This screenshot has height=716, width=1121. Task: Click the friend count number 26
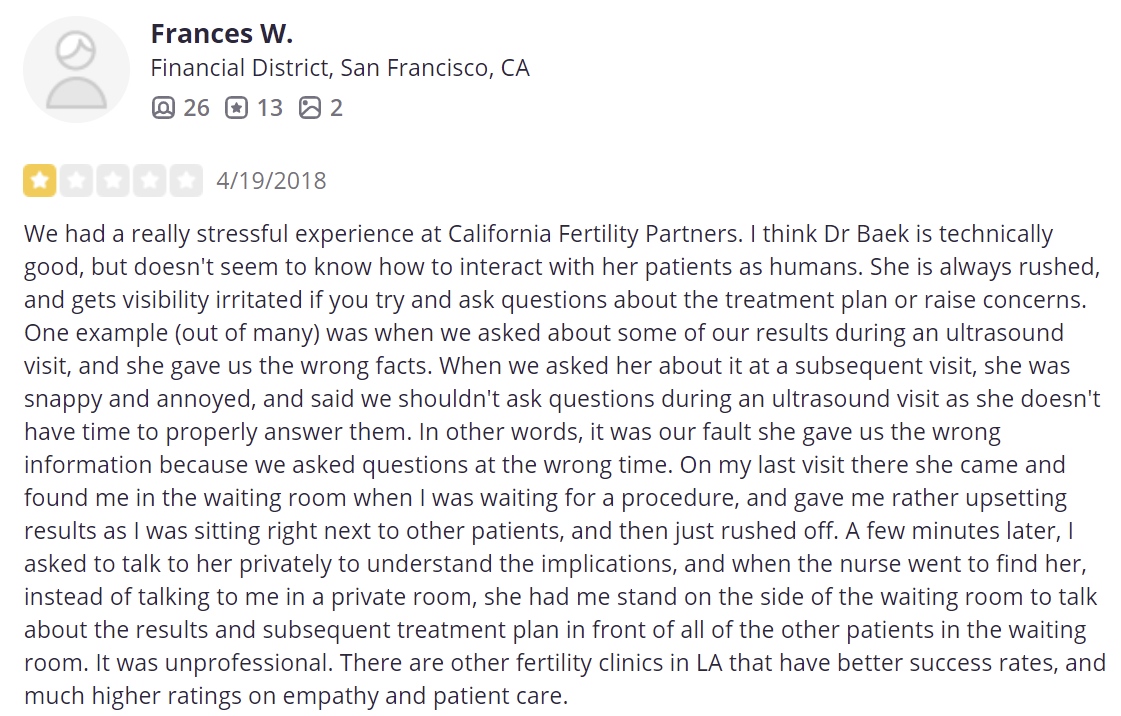(196, 107)
